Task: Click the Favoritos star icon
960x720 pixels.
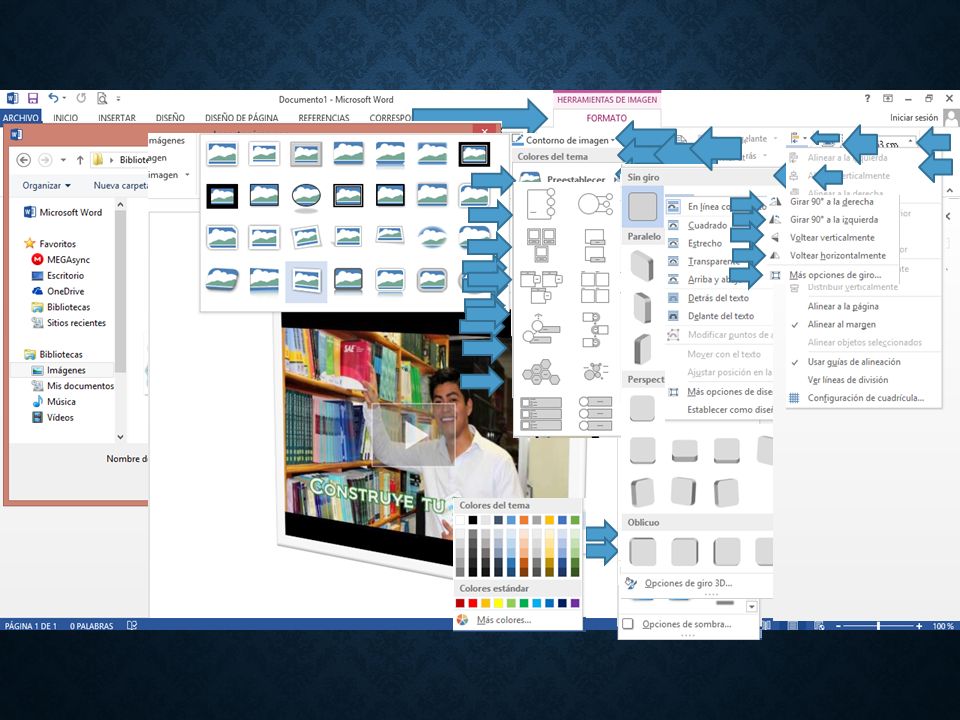Action: 29,244
